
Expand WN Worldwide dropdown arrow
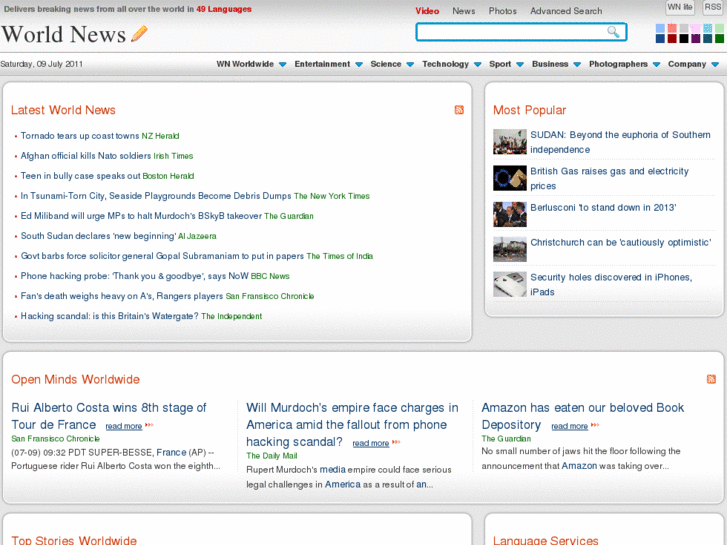282,64
